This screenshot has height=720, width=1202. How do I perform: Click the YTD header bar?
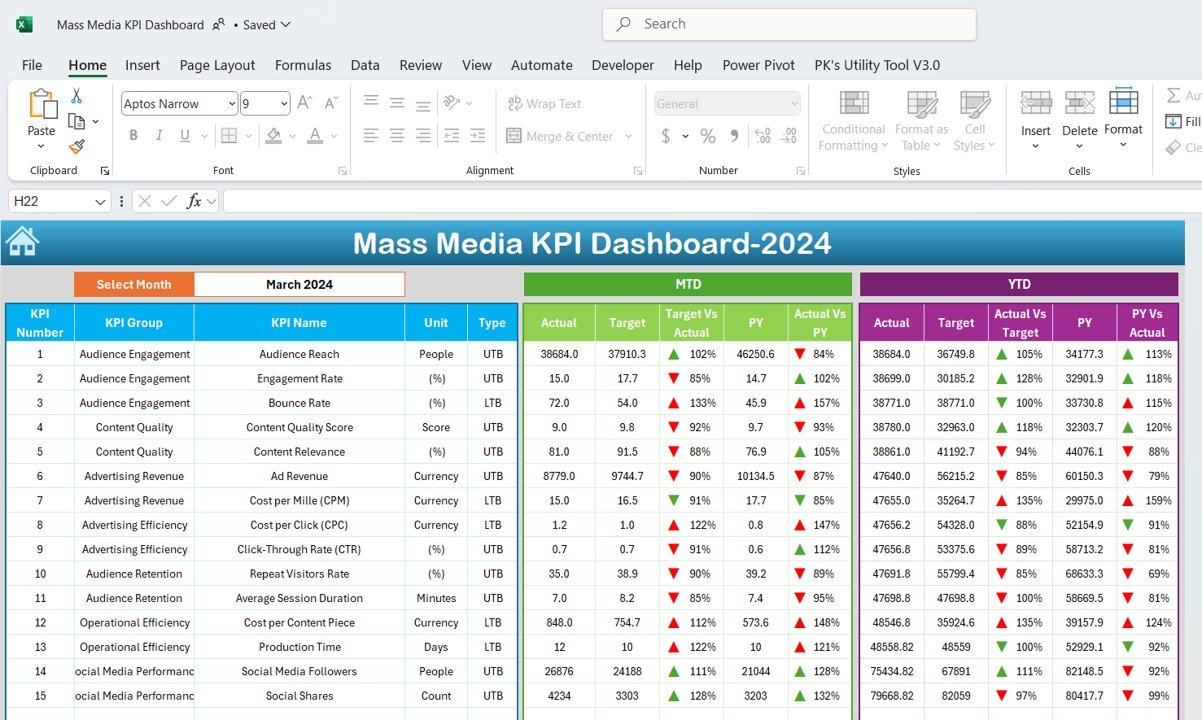pos(1019,284)
